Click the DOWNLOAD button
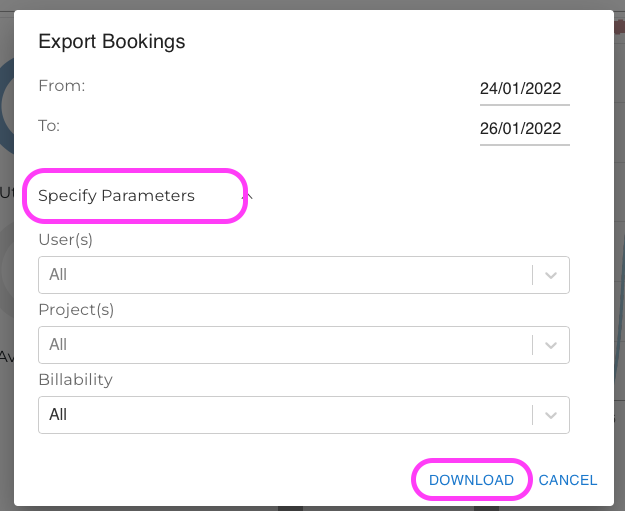This screenshot has height=511, width=625. [x=471, y=480]
